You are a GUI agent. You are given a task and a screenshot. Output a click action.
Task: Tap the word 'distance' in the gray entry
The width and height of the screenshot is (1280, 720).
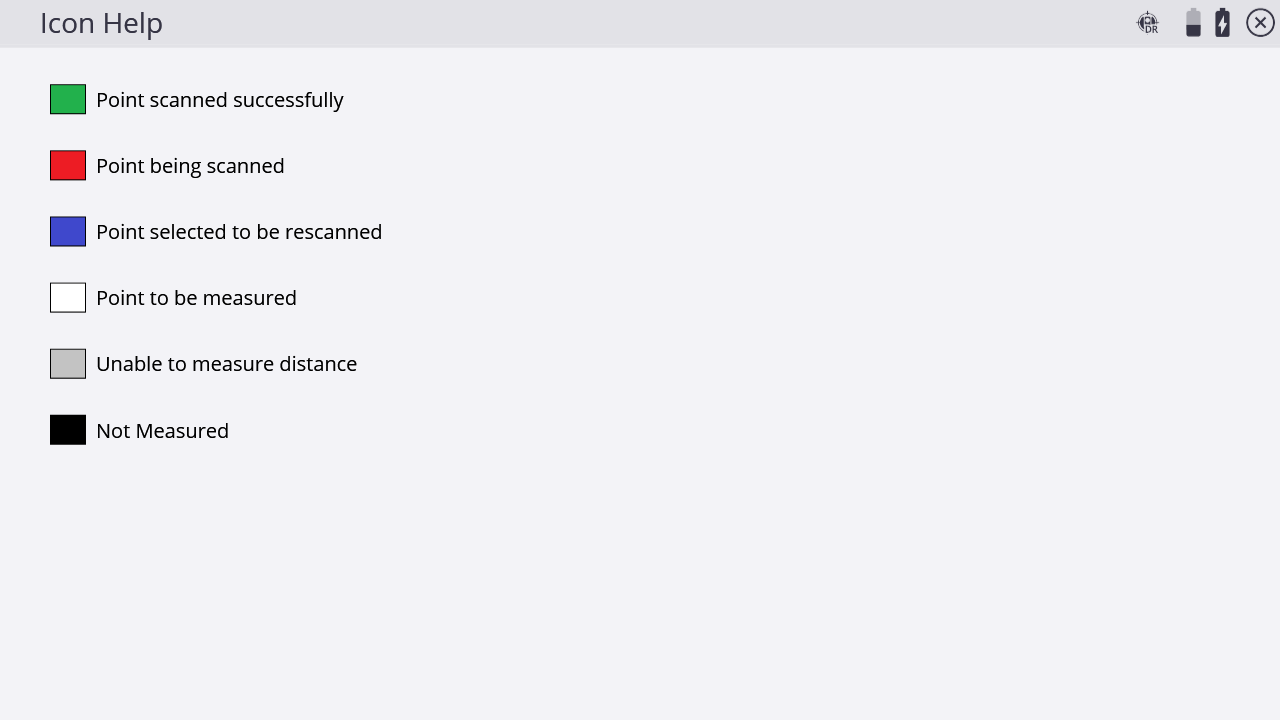[318, 364]
